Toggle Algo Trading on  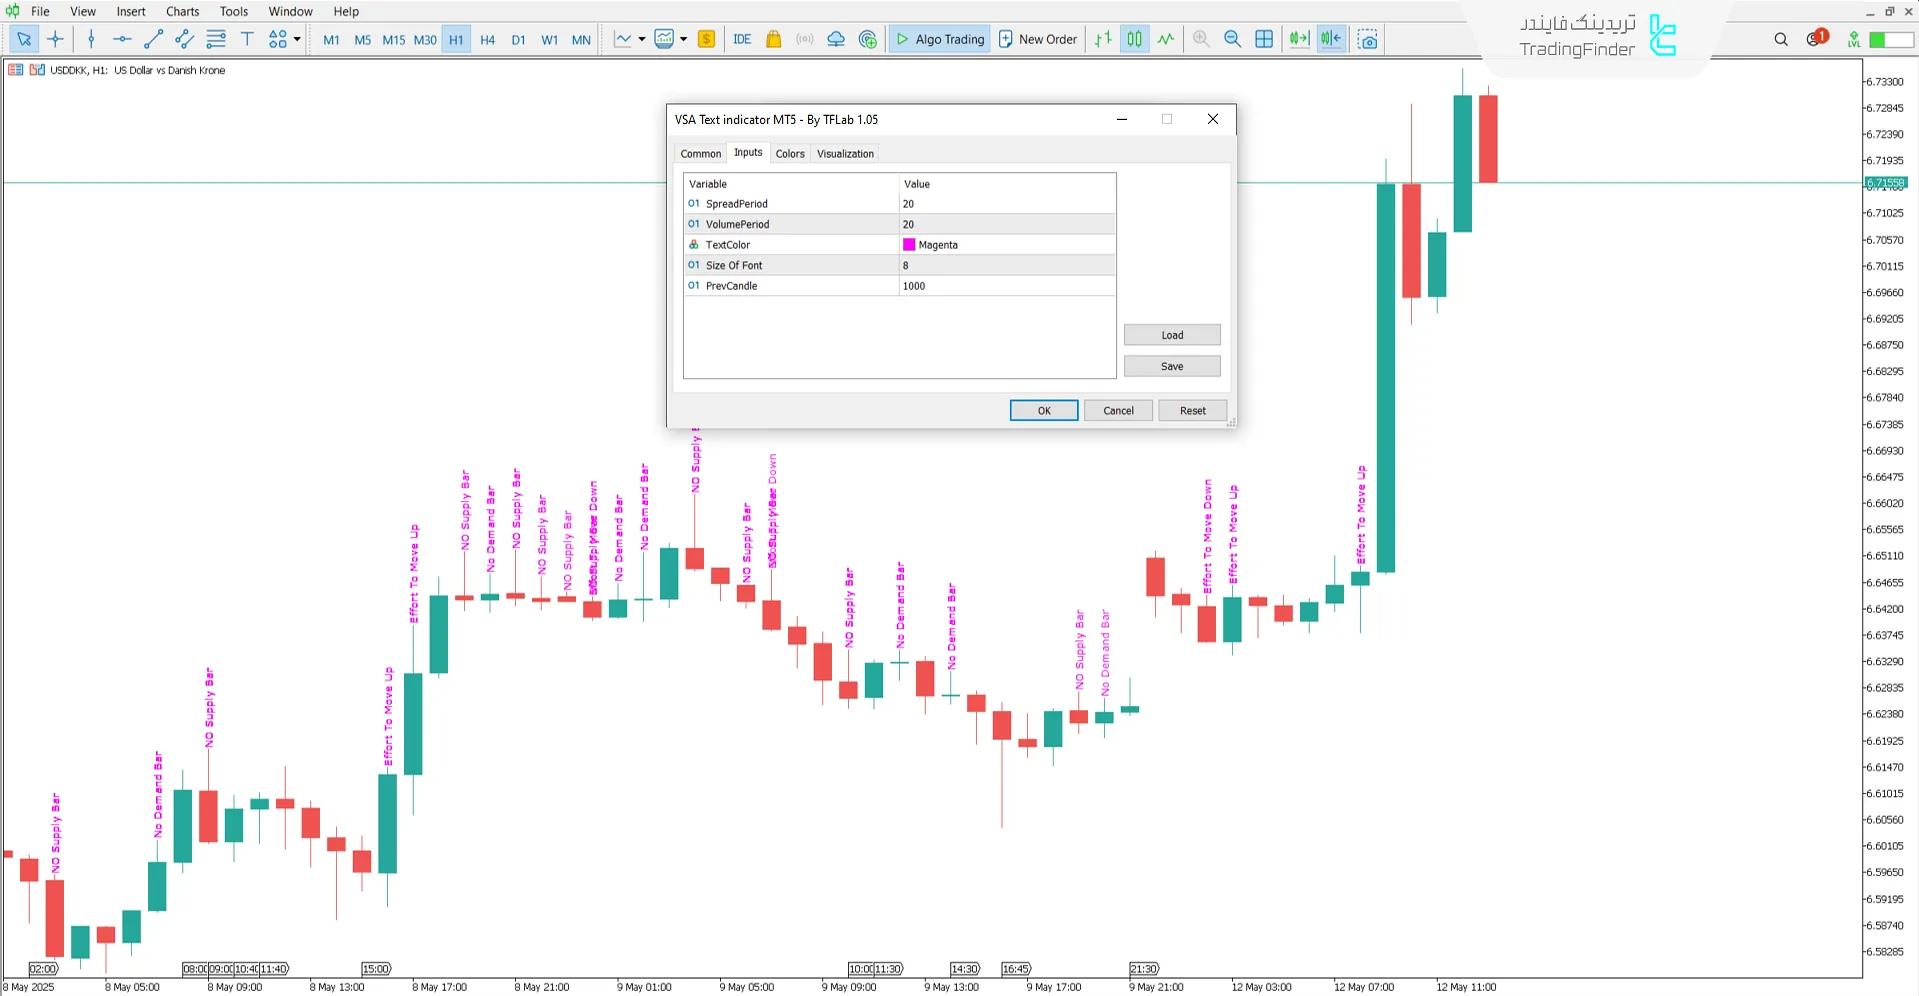click(x=938, y=39)
